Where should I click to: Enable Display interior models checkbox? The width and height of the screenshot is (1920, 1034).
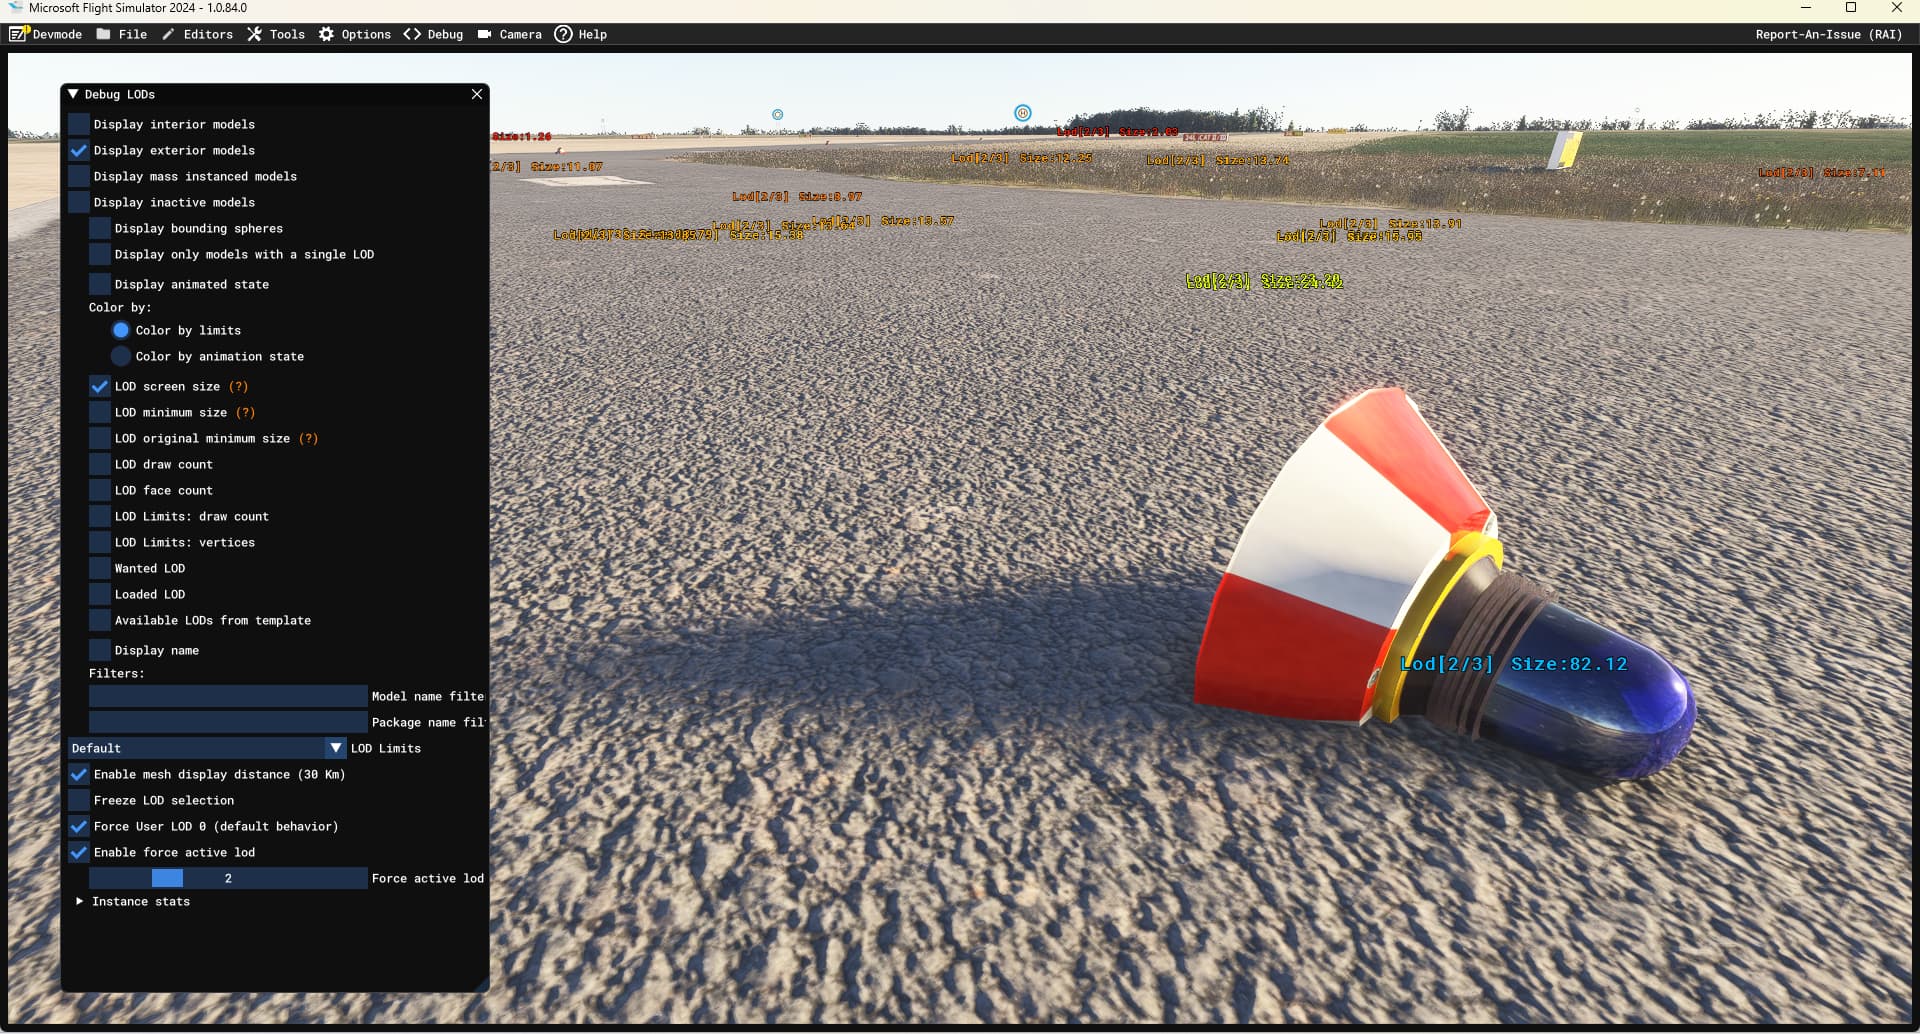(79, 124)
